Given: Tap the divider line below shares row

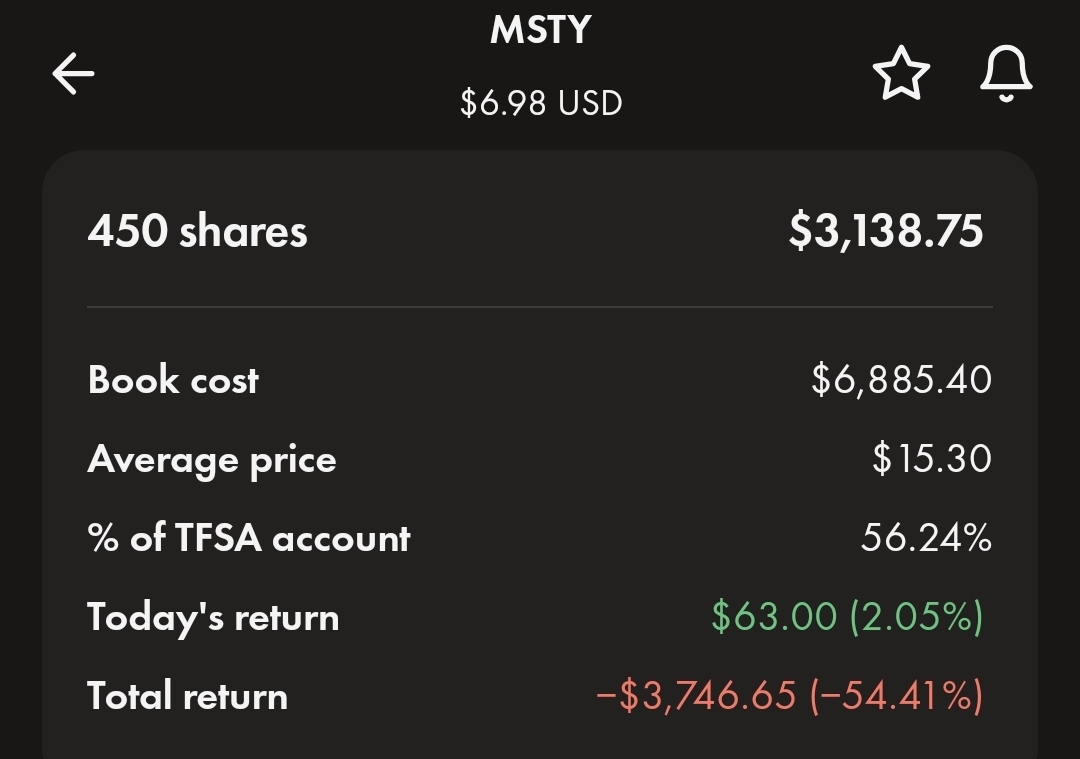Looking at the screenshot, I should pyautogui.click(x=540, y=306).
